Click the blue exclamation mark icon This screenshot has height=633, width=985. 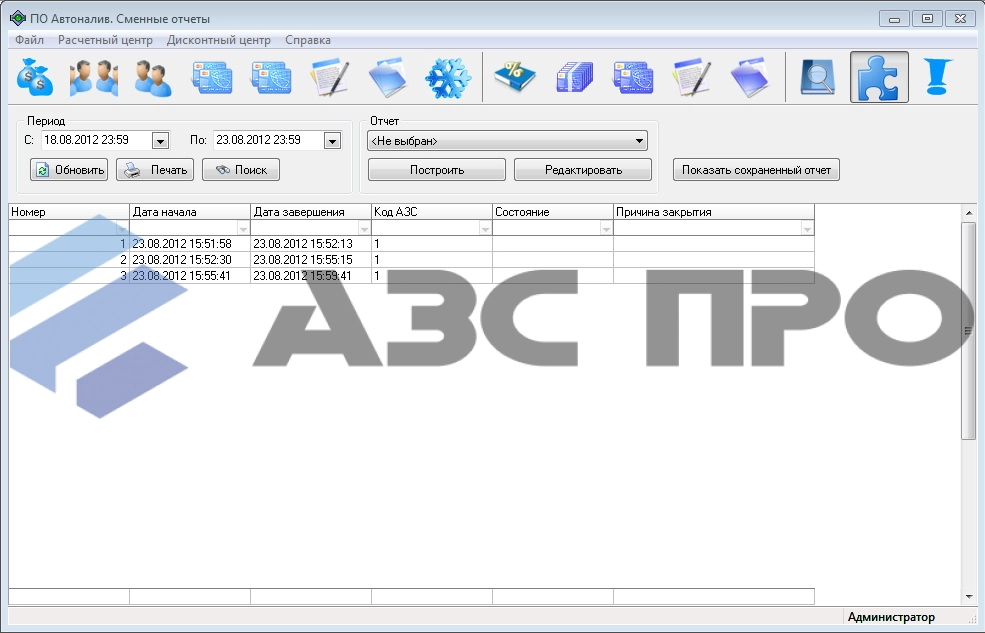tap(937, 77)
